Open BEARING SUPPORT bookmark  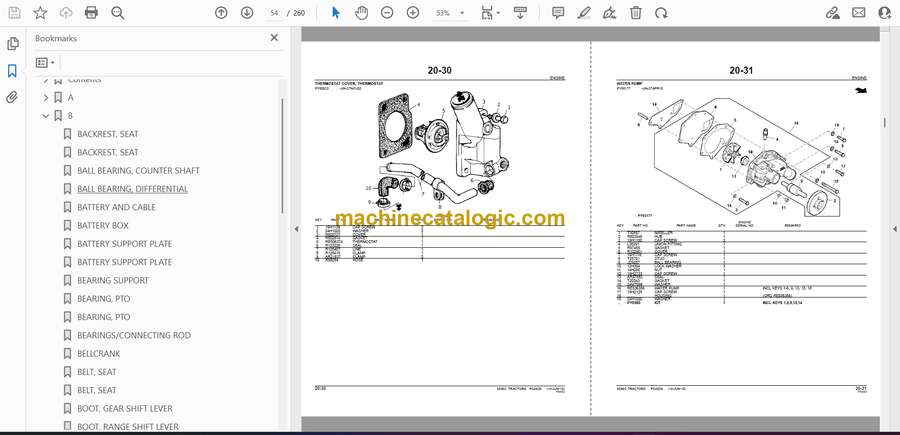pyautogui.click(x=112, y=280)
